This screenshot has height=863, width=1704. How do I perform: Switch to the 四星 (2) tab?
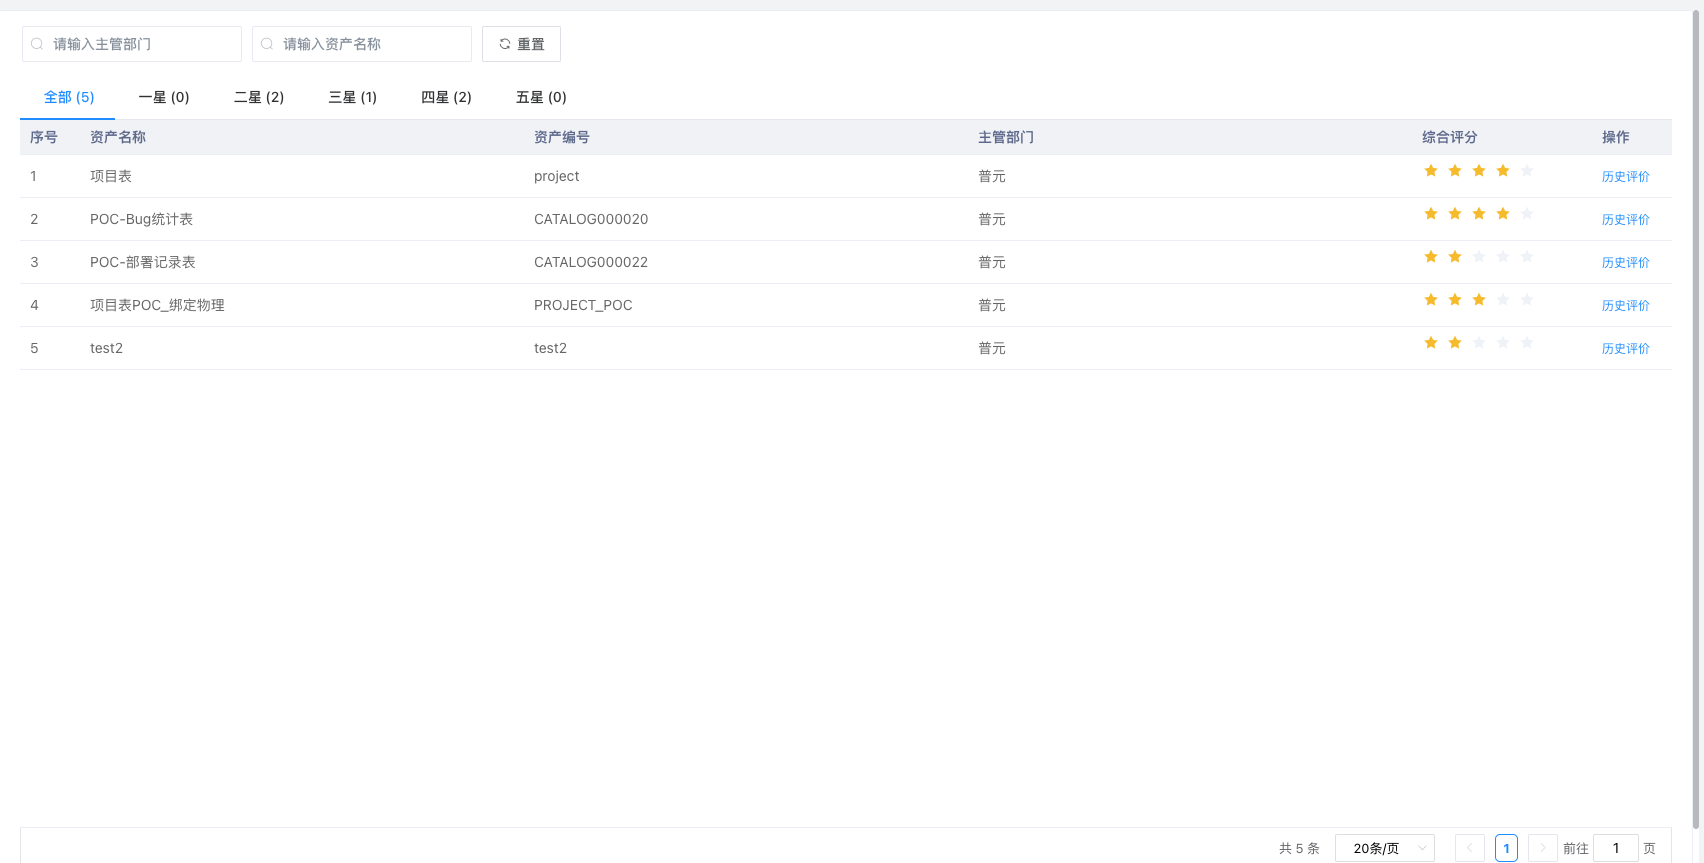(446, 97)
